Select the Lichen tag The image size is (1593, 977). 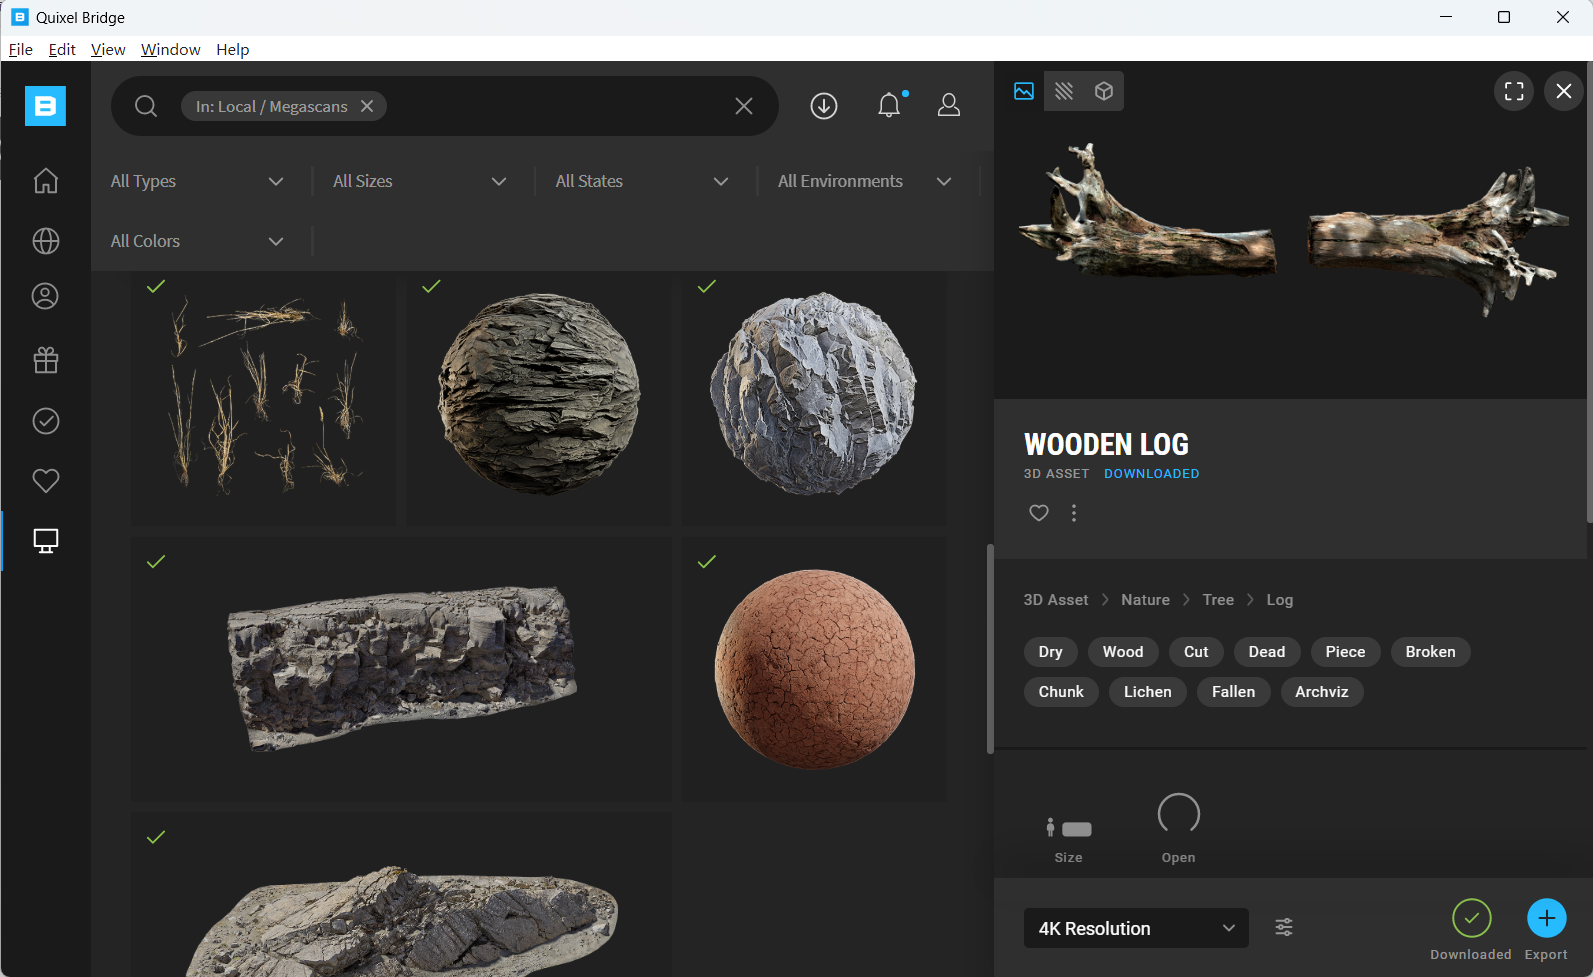(1147, 692)
